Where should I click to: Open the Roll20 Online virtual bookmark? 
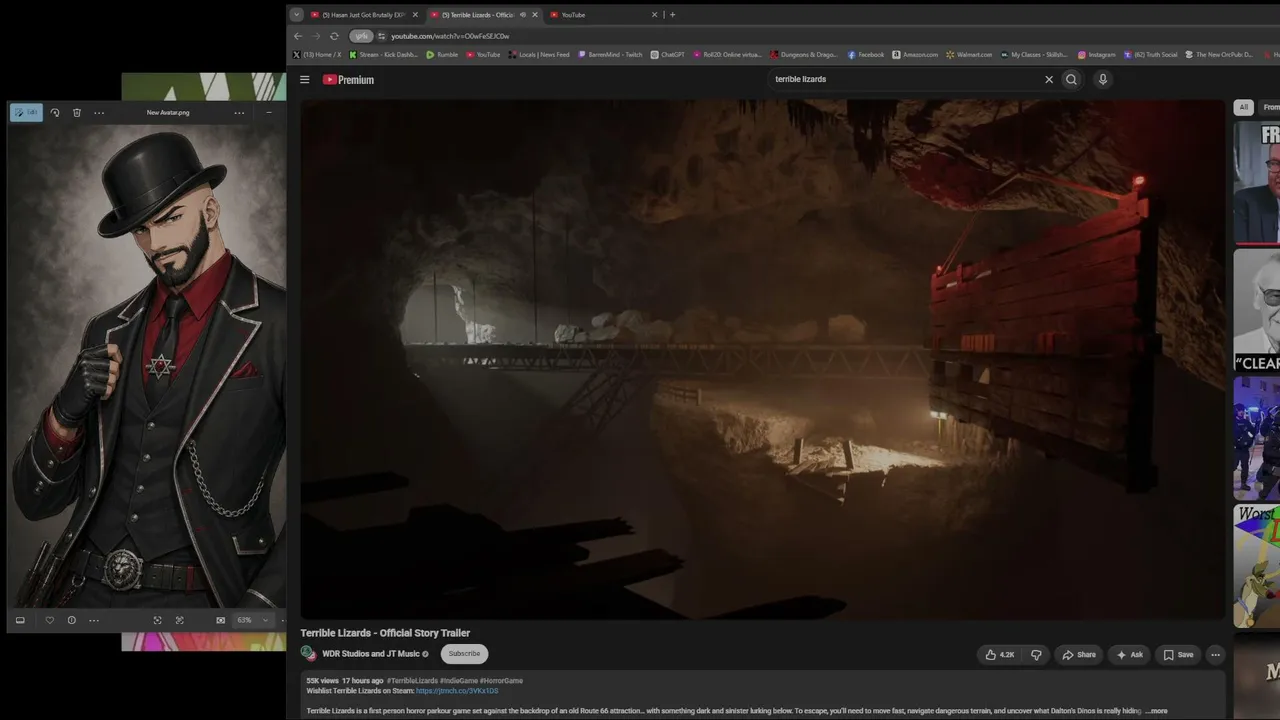point(727,55)
